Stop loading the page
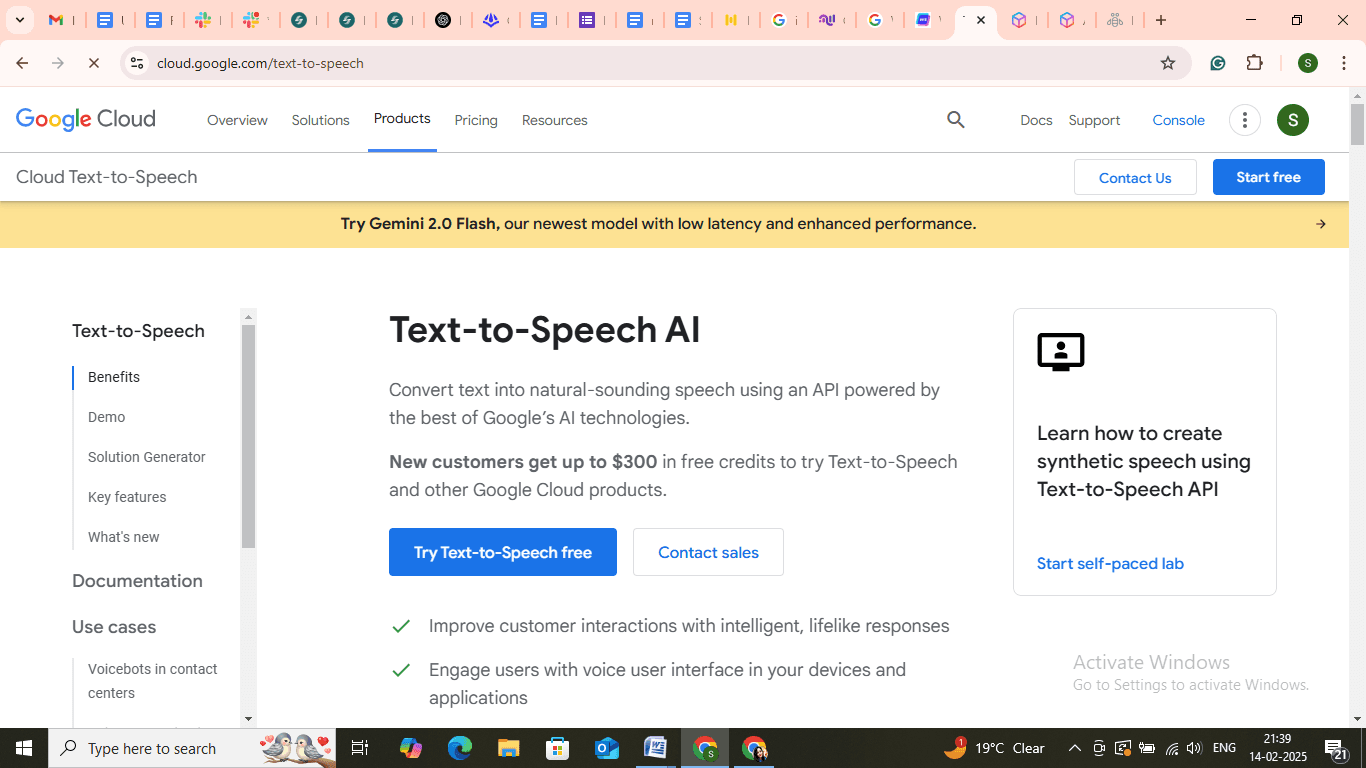 tap(93, 63)
